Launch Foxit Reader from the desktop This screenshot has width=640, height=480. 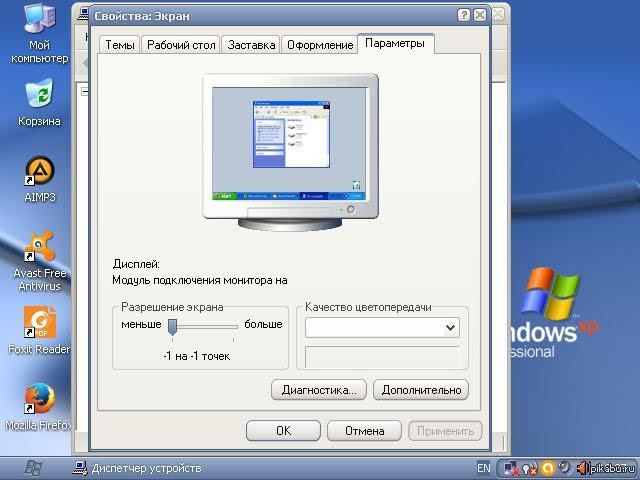[x=39, y=323]
